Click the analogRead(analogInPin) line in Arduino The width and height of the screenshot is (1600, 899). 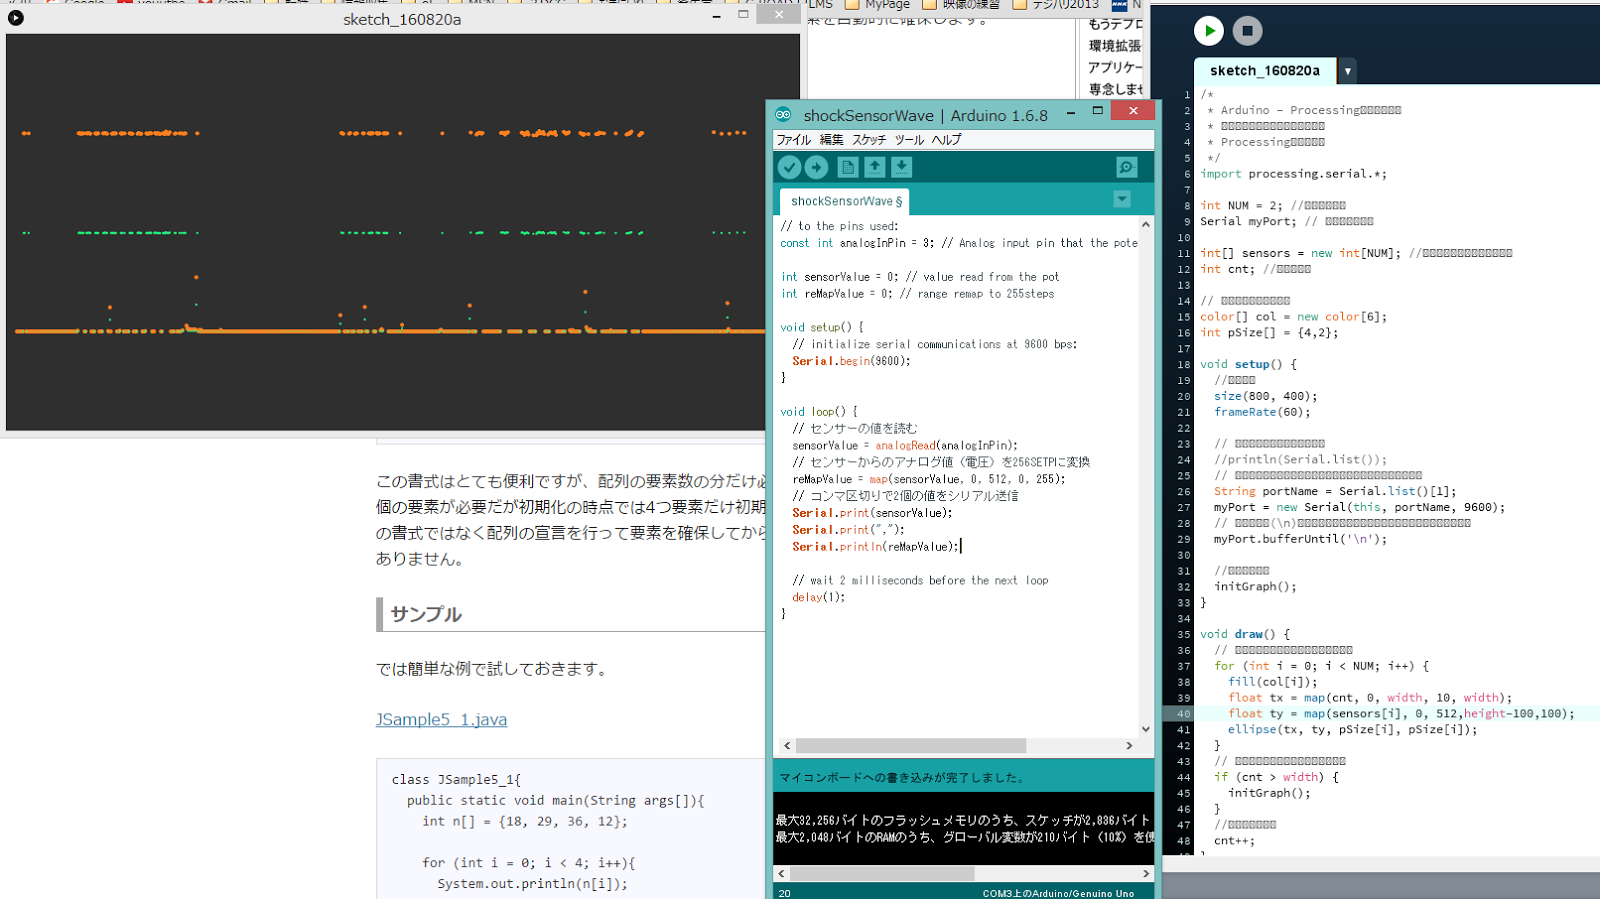[x=905, y=446]
